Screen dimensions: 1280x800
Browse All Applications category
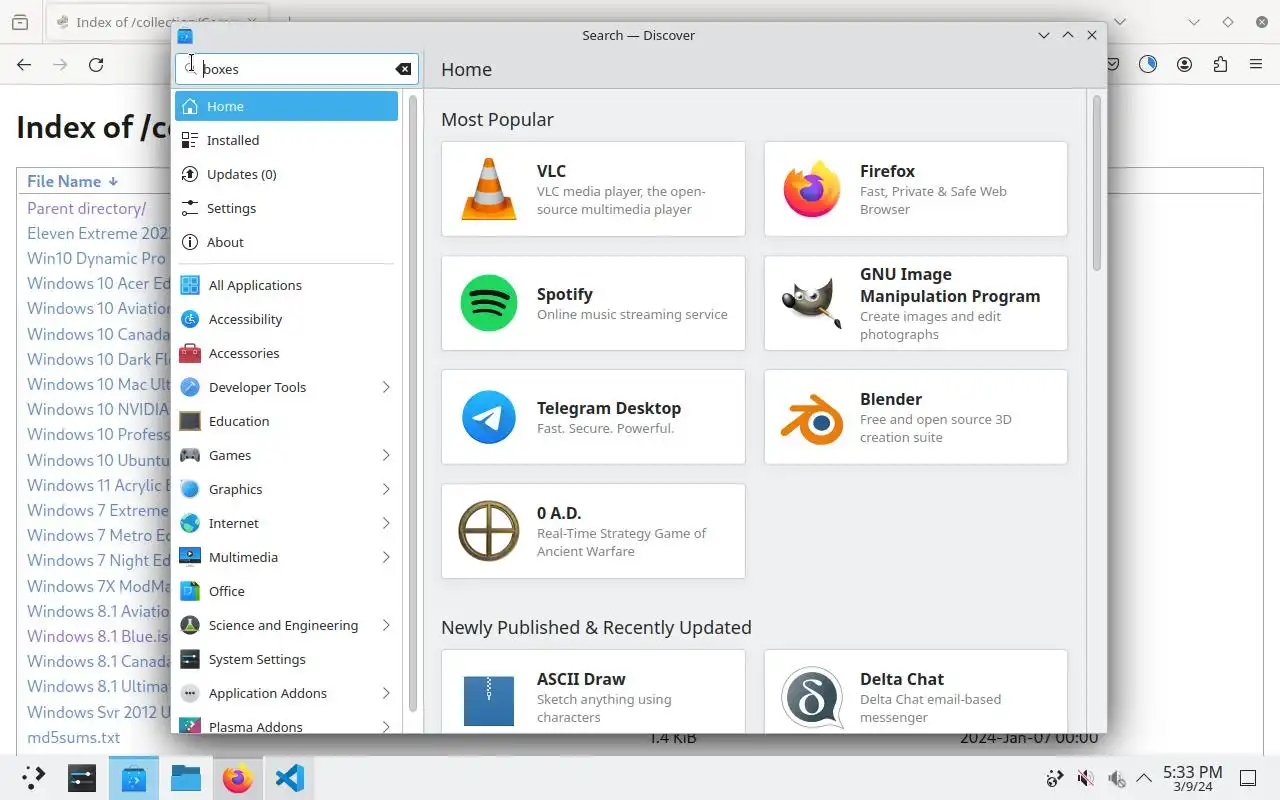click(x=286, y=285)
